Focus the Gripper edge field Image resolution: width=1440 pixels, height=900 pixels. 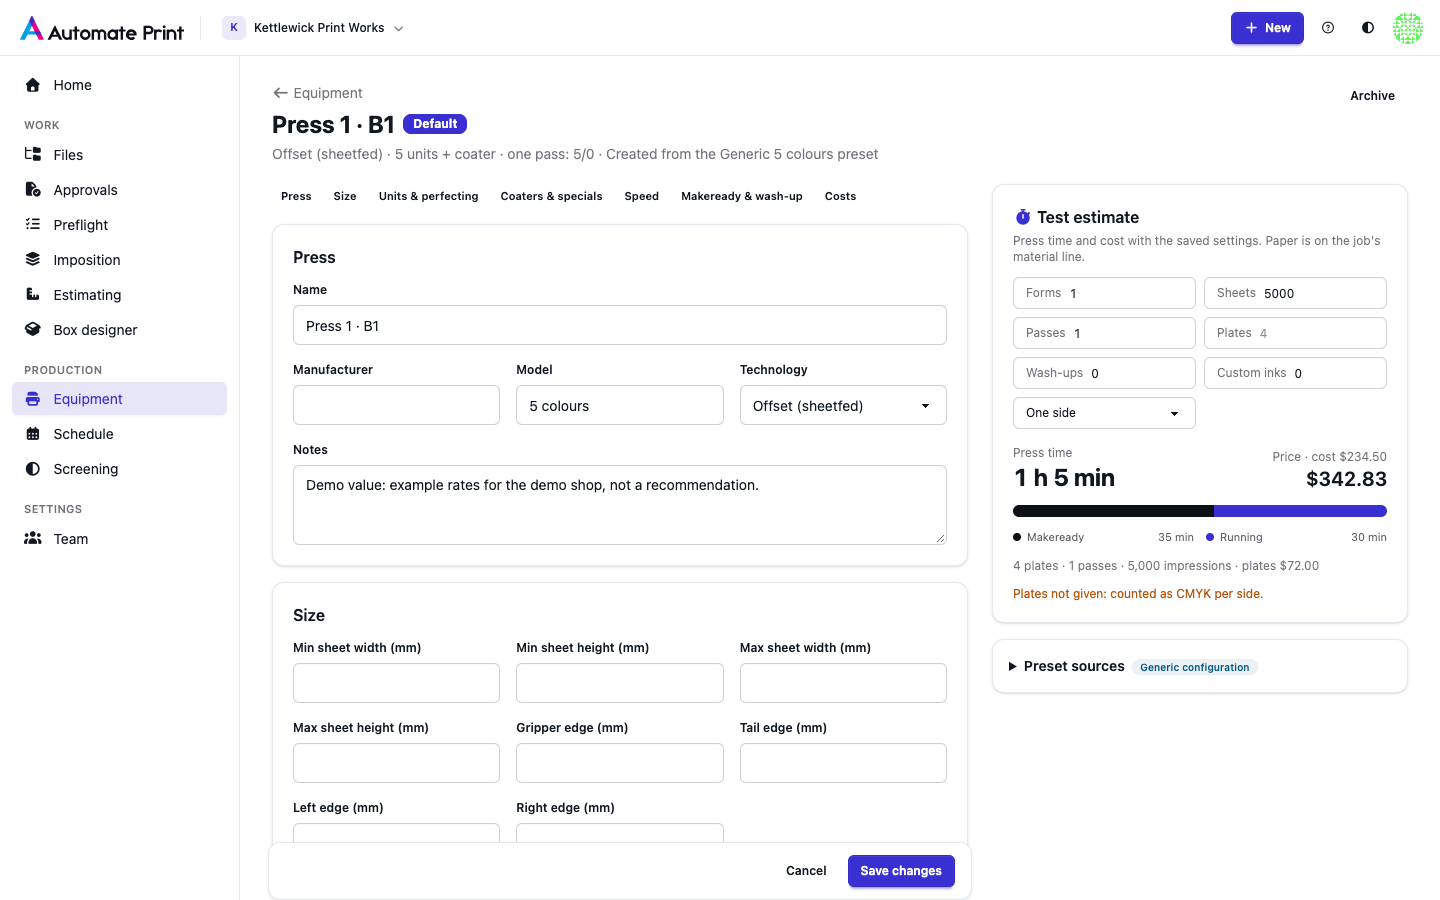point(620,763)
